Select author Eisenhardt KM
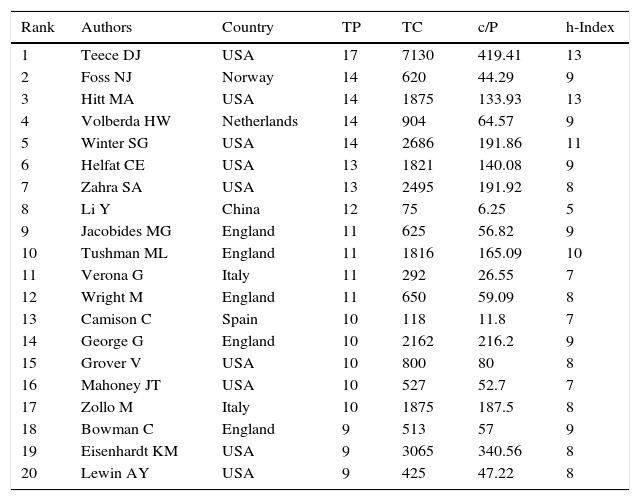Viewport: 640px width, 501px height. [x=129, y=452]
